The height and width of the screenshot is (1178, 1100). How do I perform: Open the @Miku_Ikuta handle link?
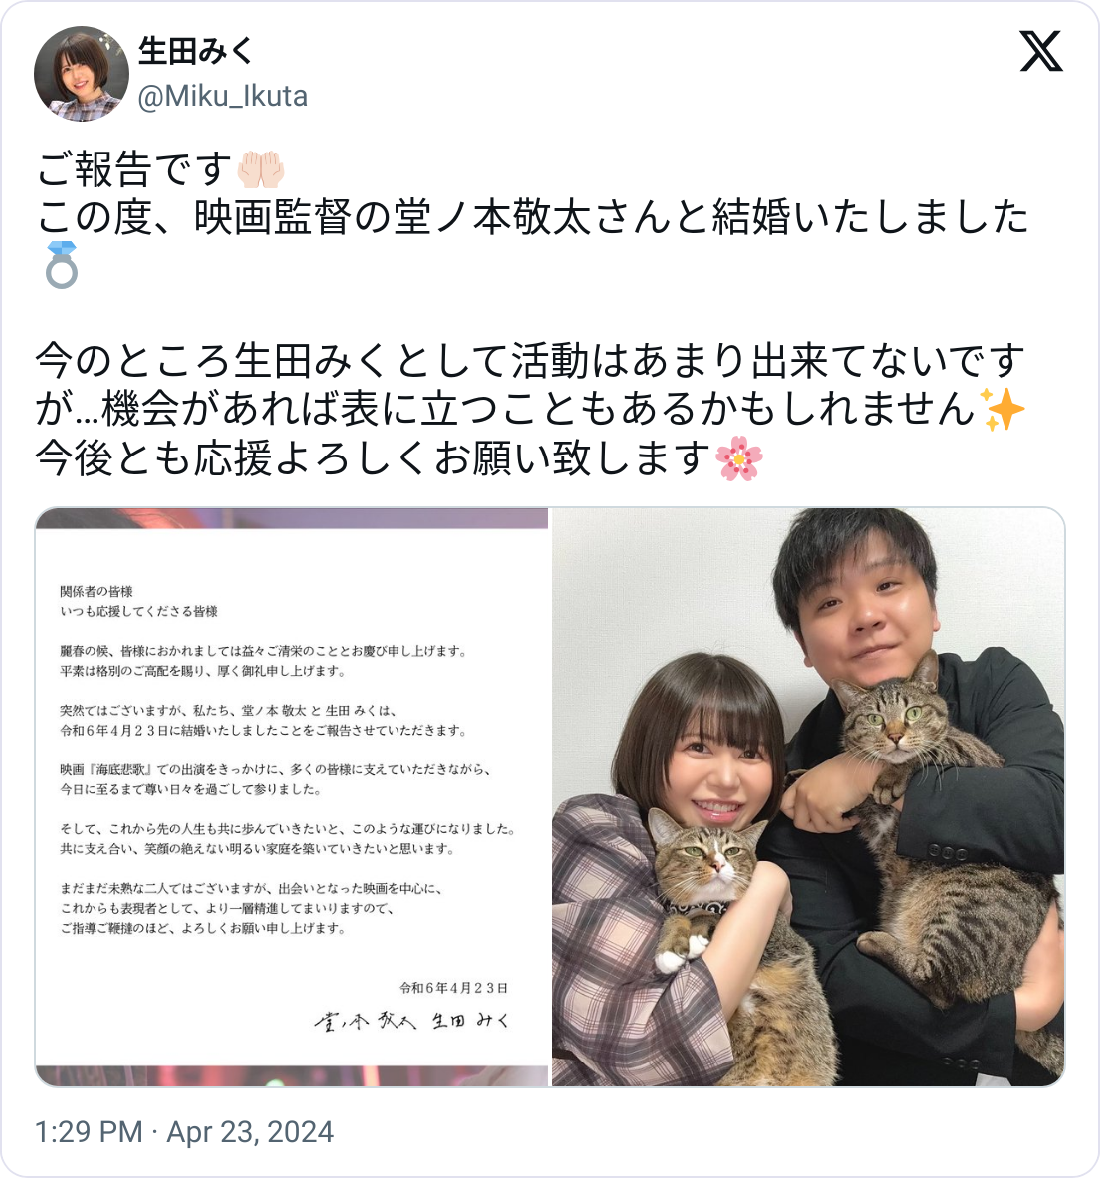pyautogui.click(x=222, y=96)
